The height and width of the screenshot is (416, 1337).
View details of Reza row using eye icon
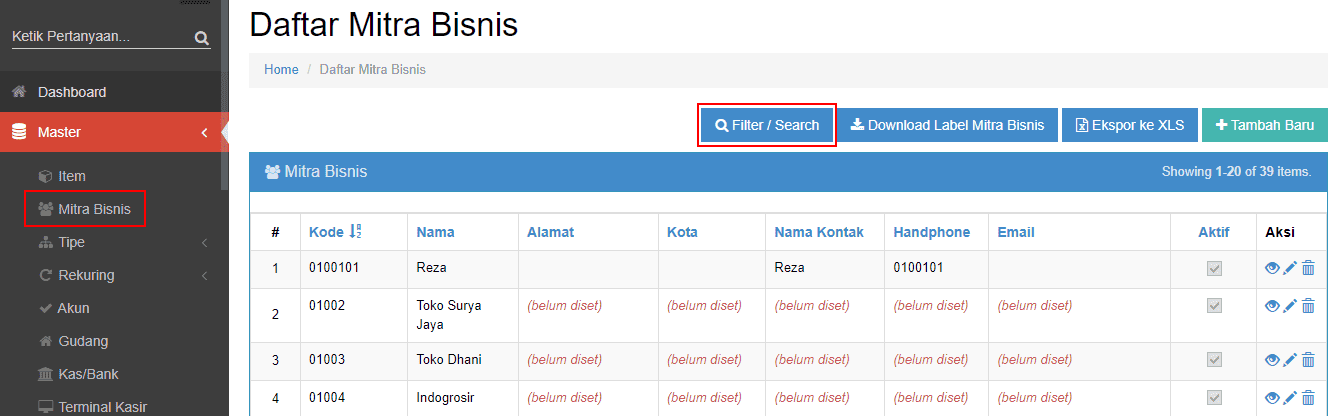[x=1272, y=268]
